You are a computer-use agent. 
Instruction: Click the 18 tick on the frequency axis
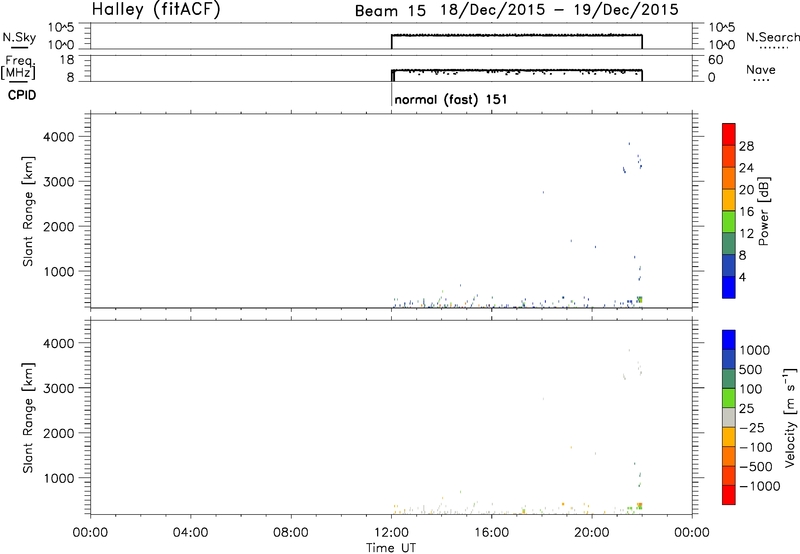pos(67,60)
